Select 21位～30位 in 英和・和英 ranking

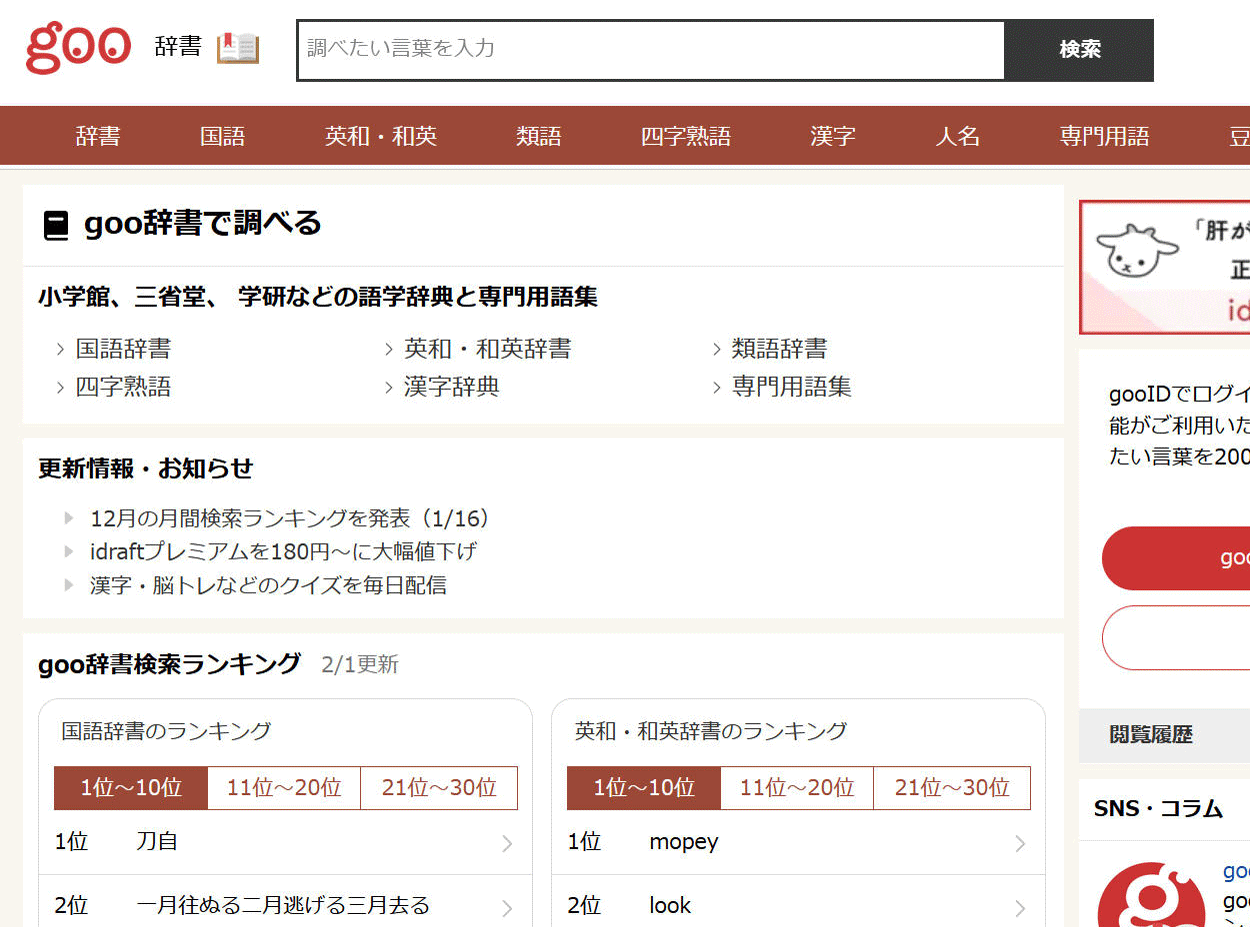(952, 788)
